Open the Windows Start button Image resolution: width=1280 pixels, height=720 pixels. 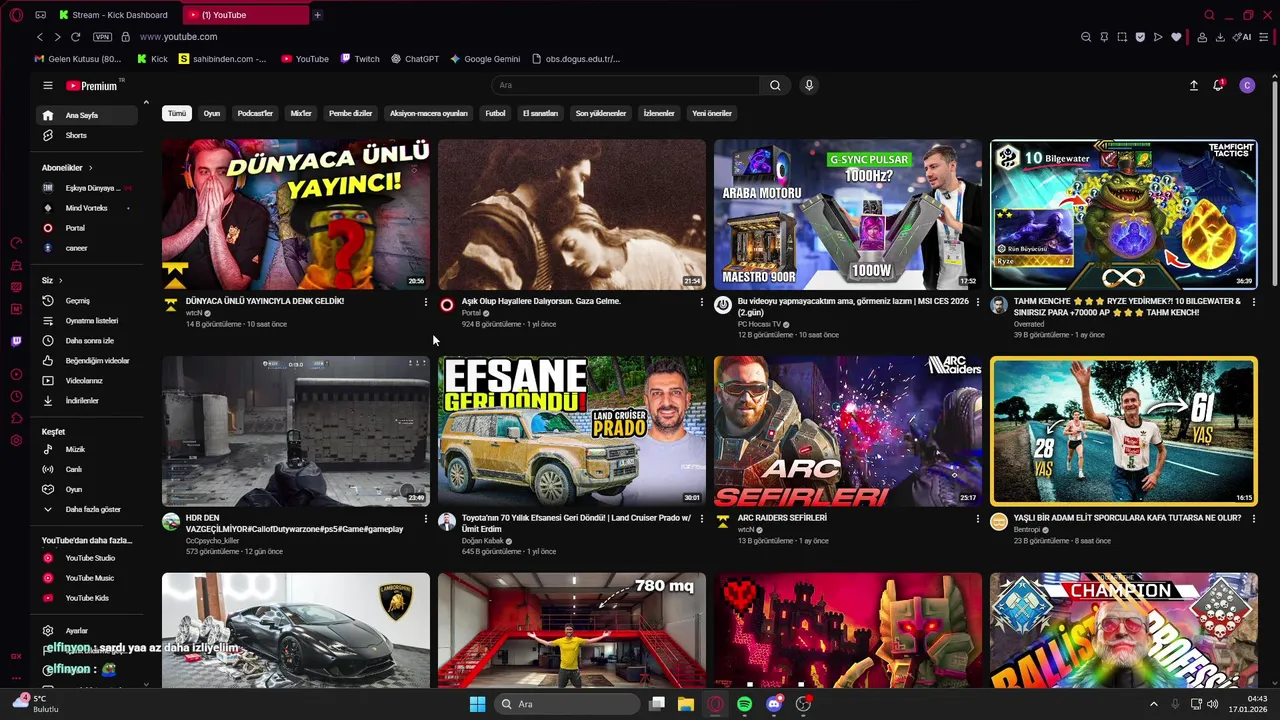(477, 704)
